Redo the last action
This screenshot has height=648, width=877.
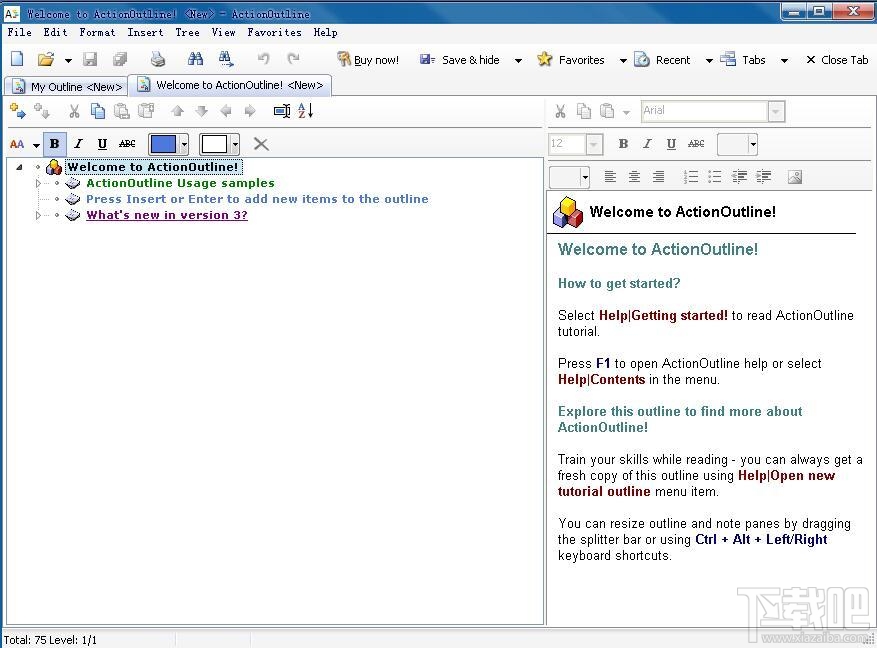point(293,58)
